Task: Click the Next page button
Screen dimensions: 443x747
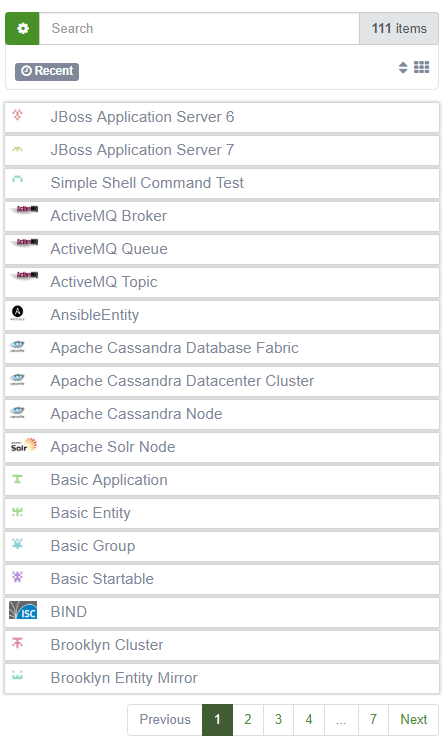Action: 413,719
